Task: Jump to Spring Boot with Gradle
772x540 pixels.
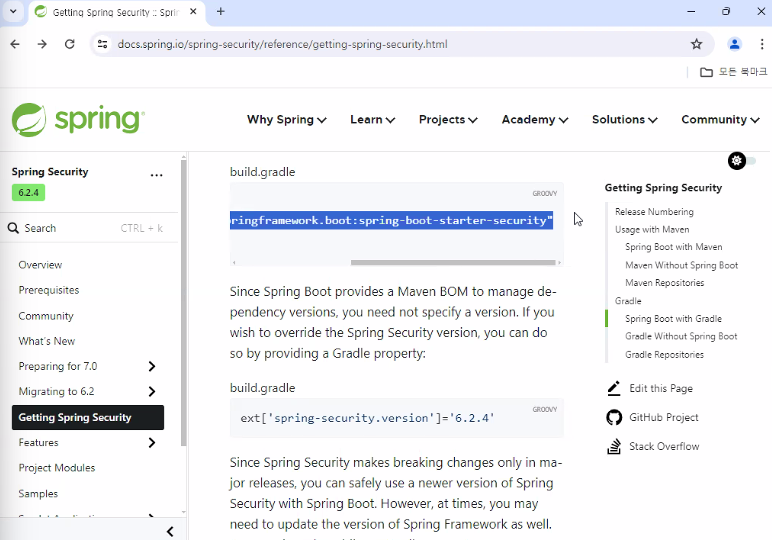Action: point(674,319)
